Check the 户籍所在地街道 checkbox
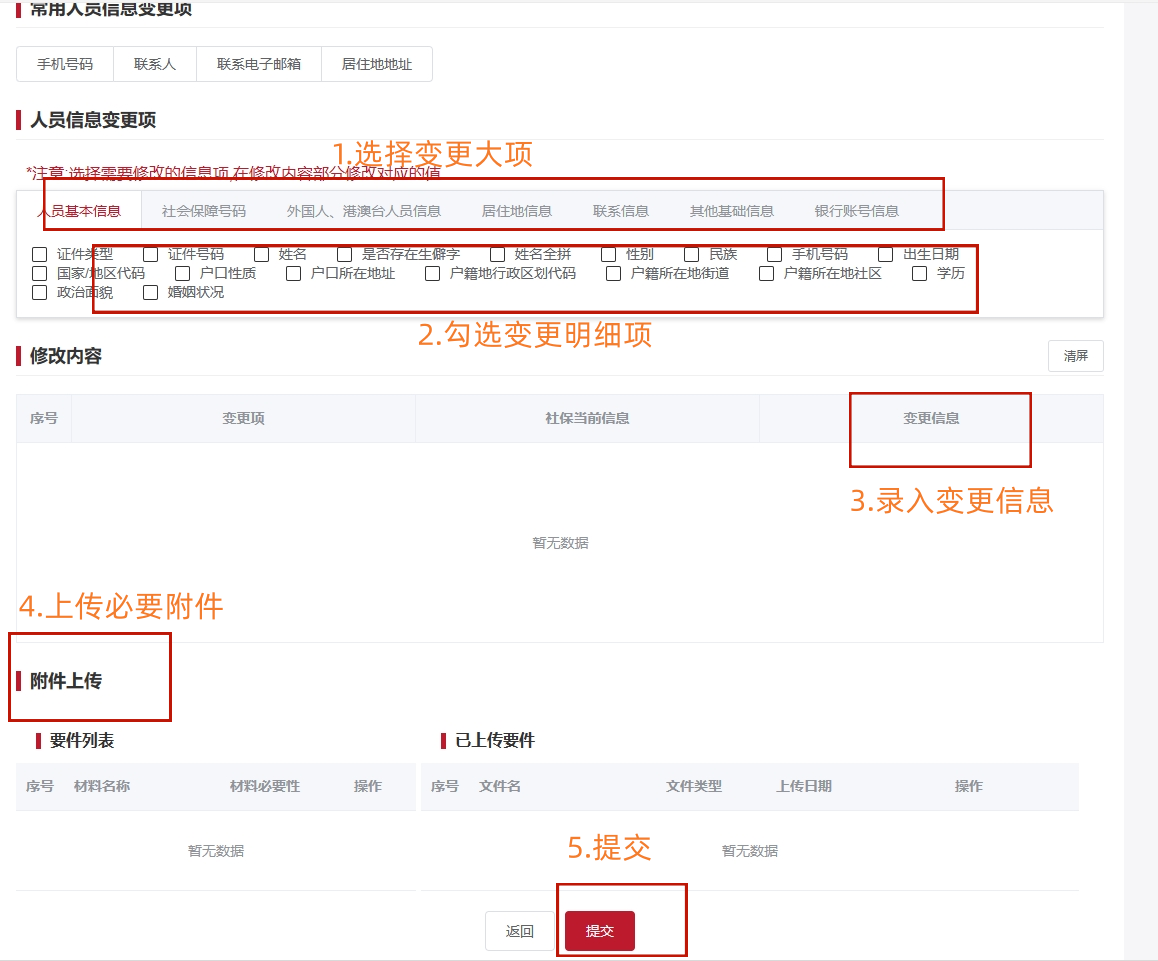This screenshot has width=1158, height=961. click(614, 274)
